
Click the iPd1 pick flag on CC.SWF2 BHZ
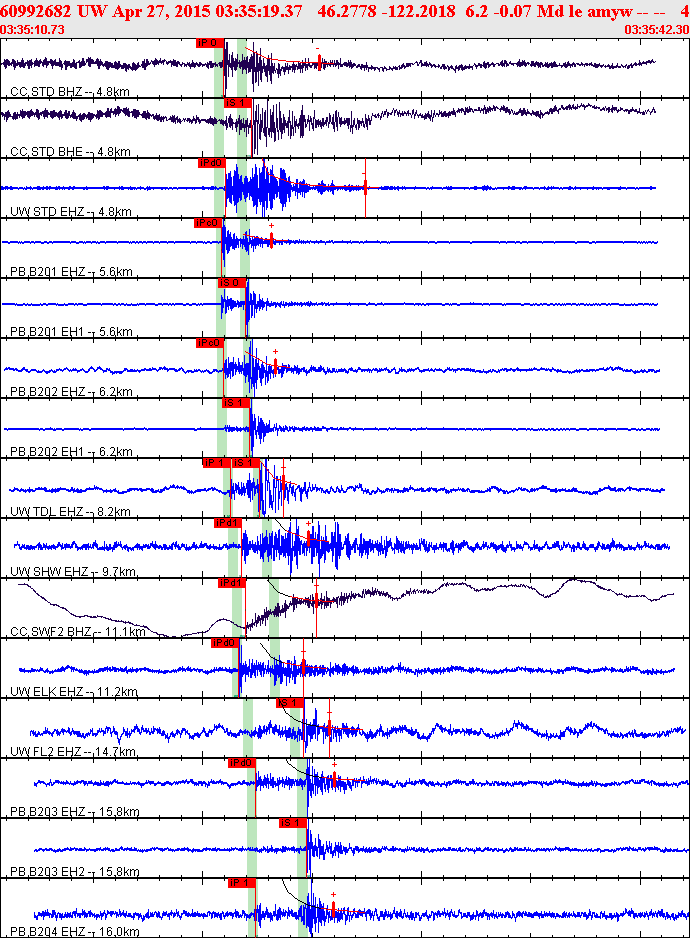232,583
